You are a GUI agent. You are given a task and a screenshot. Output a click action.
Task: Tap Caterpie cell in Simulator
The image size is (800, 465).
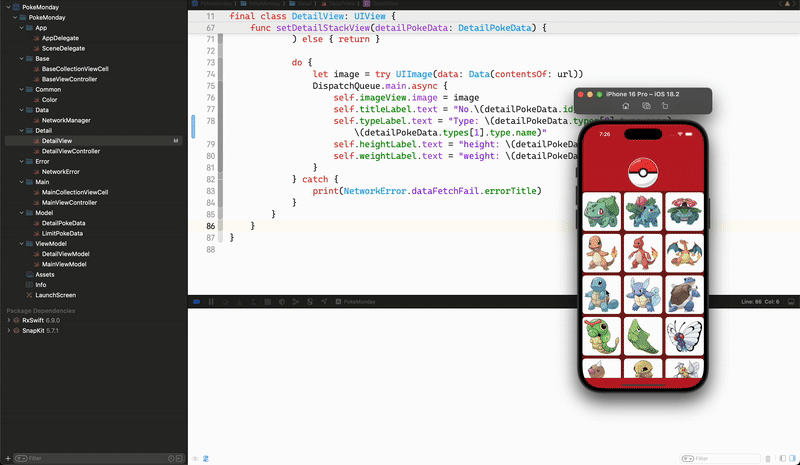[602, 336]
